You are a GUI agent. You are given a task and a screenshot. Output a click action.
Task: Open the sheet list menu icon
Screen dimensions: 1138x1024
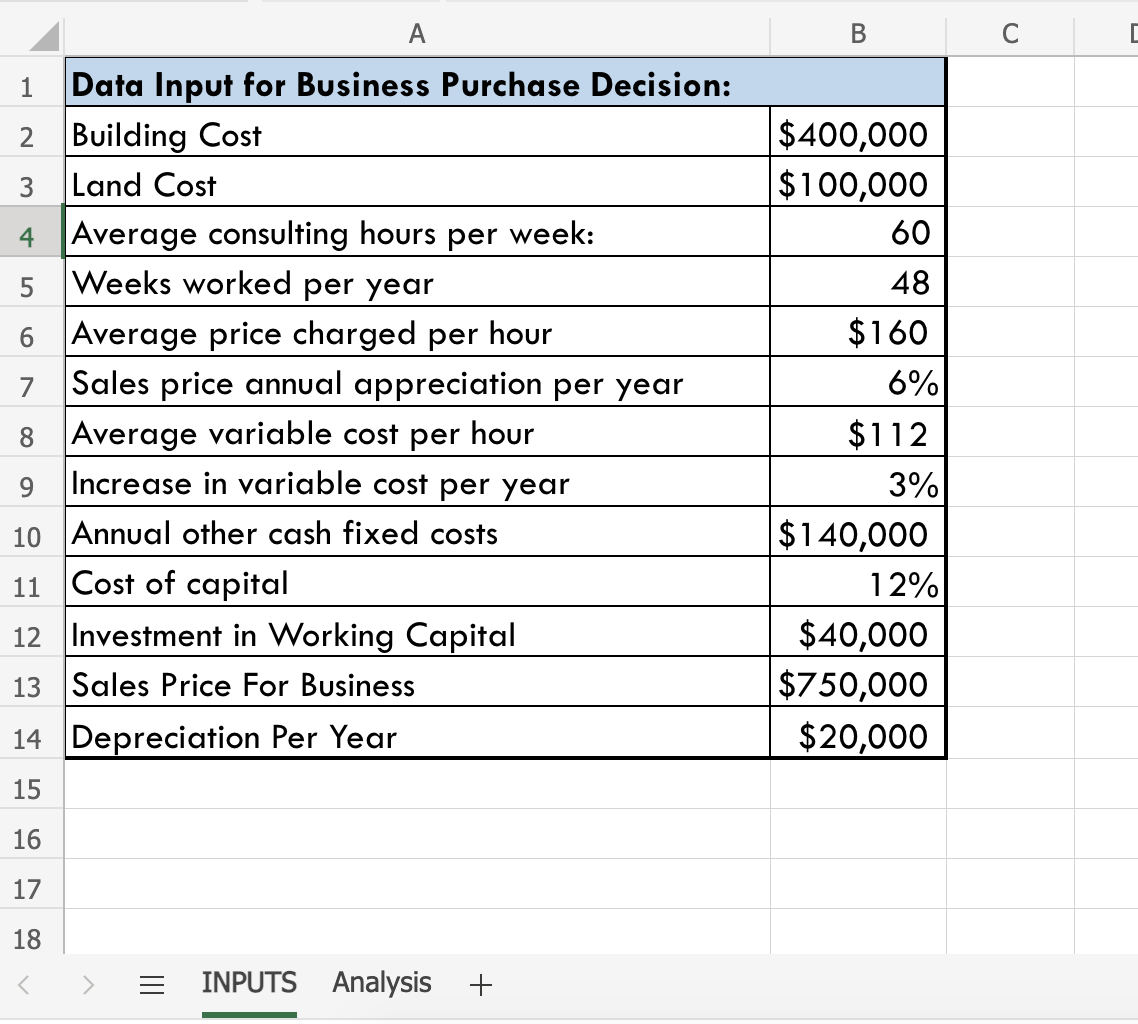pos(151,984)
